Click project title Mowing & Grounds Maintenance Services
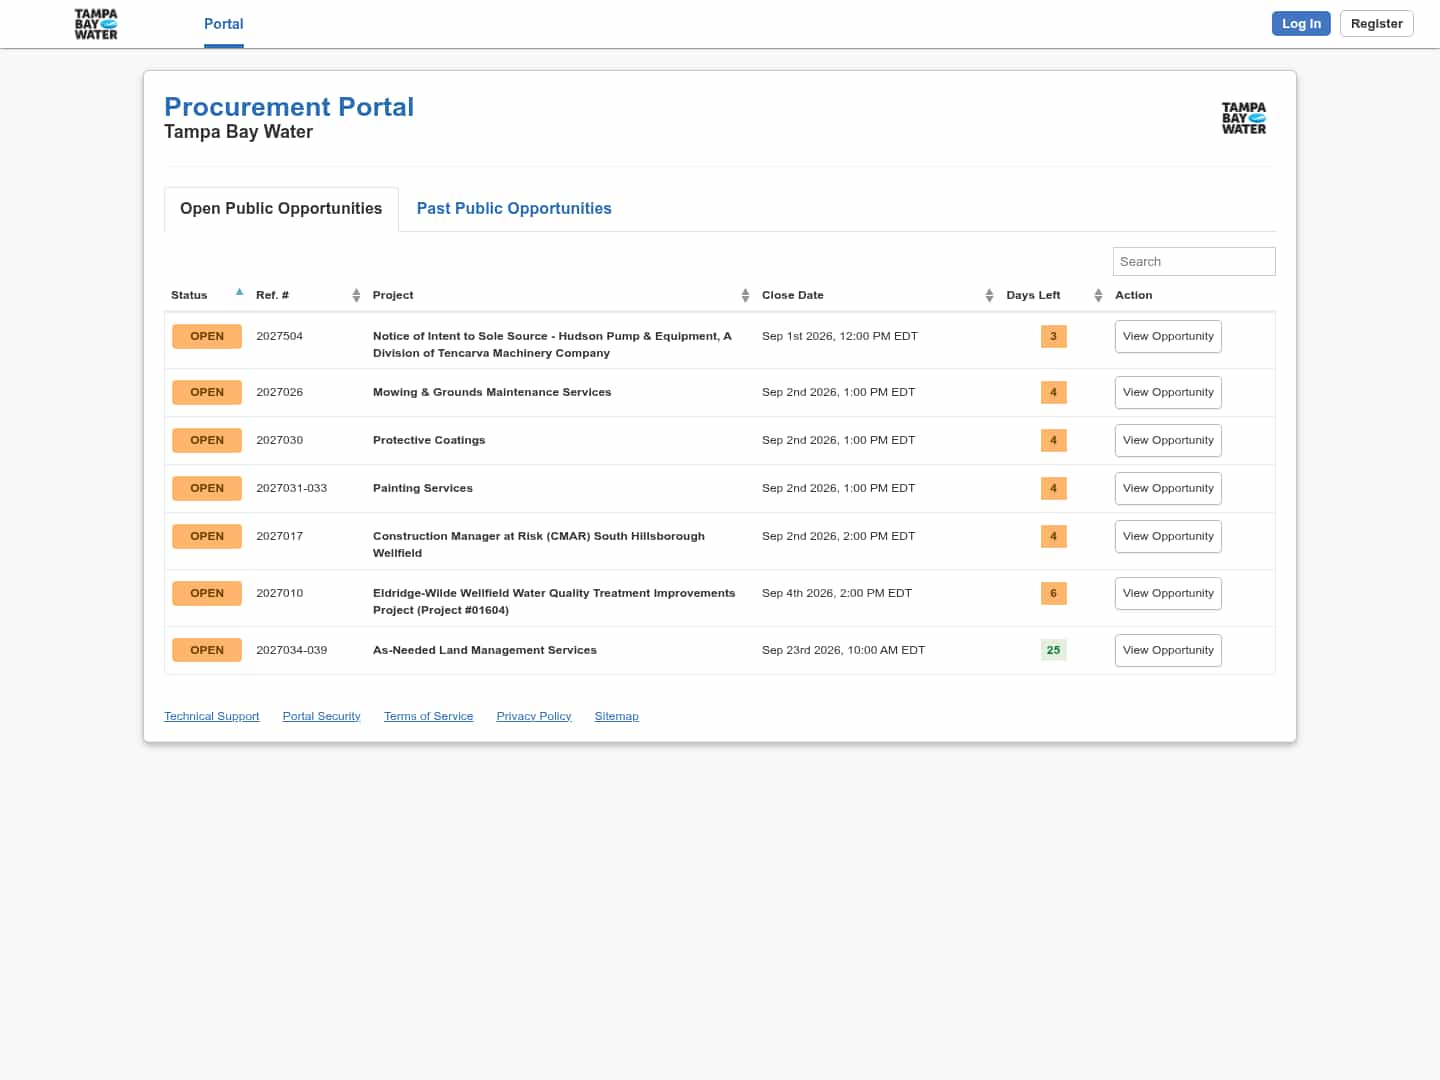Screen dimensions: 1440x1080 [492, 392]
